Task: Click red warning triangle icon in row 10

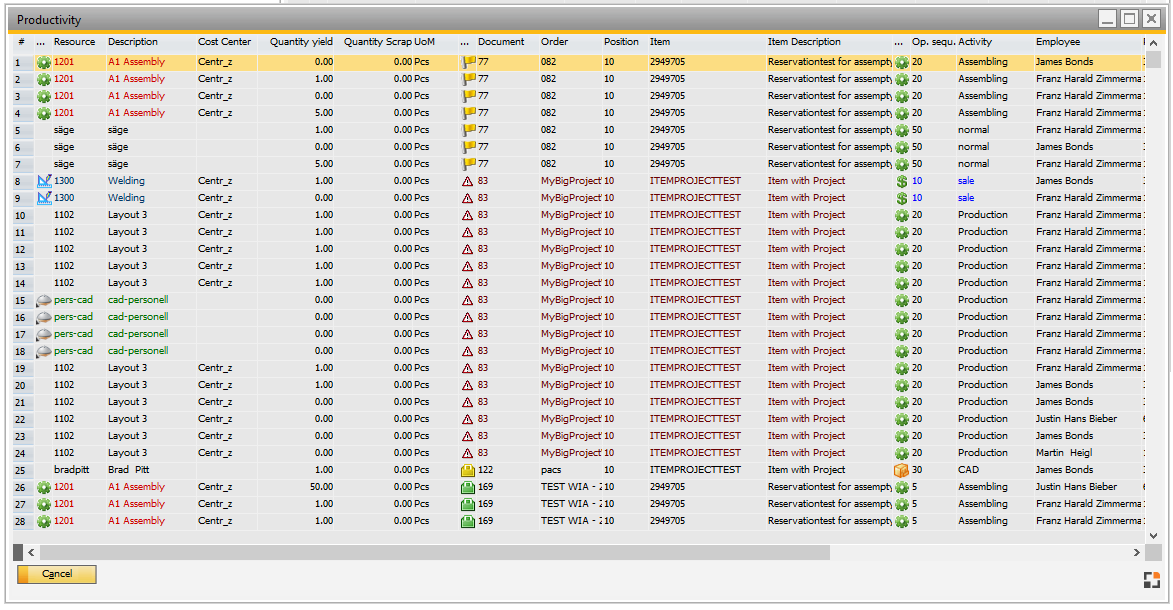Action: point(468,215)
